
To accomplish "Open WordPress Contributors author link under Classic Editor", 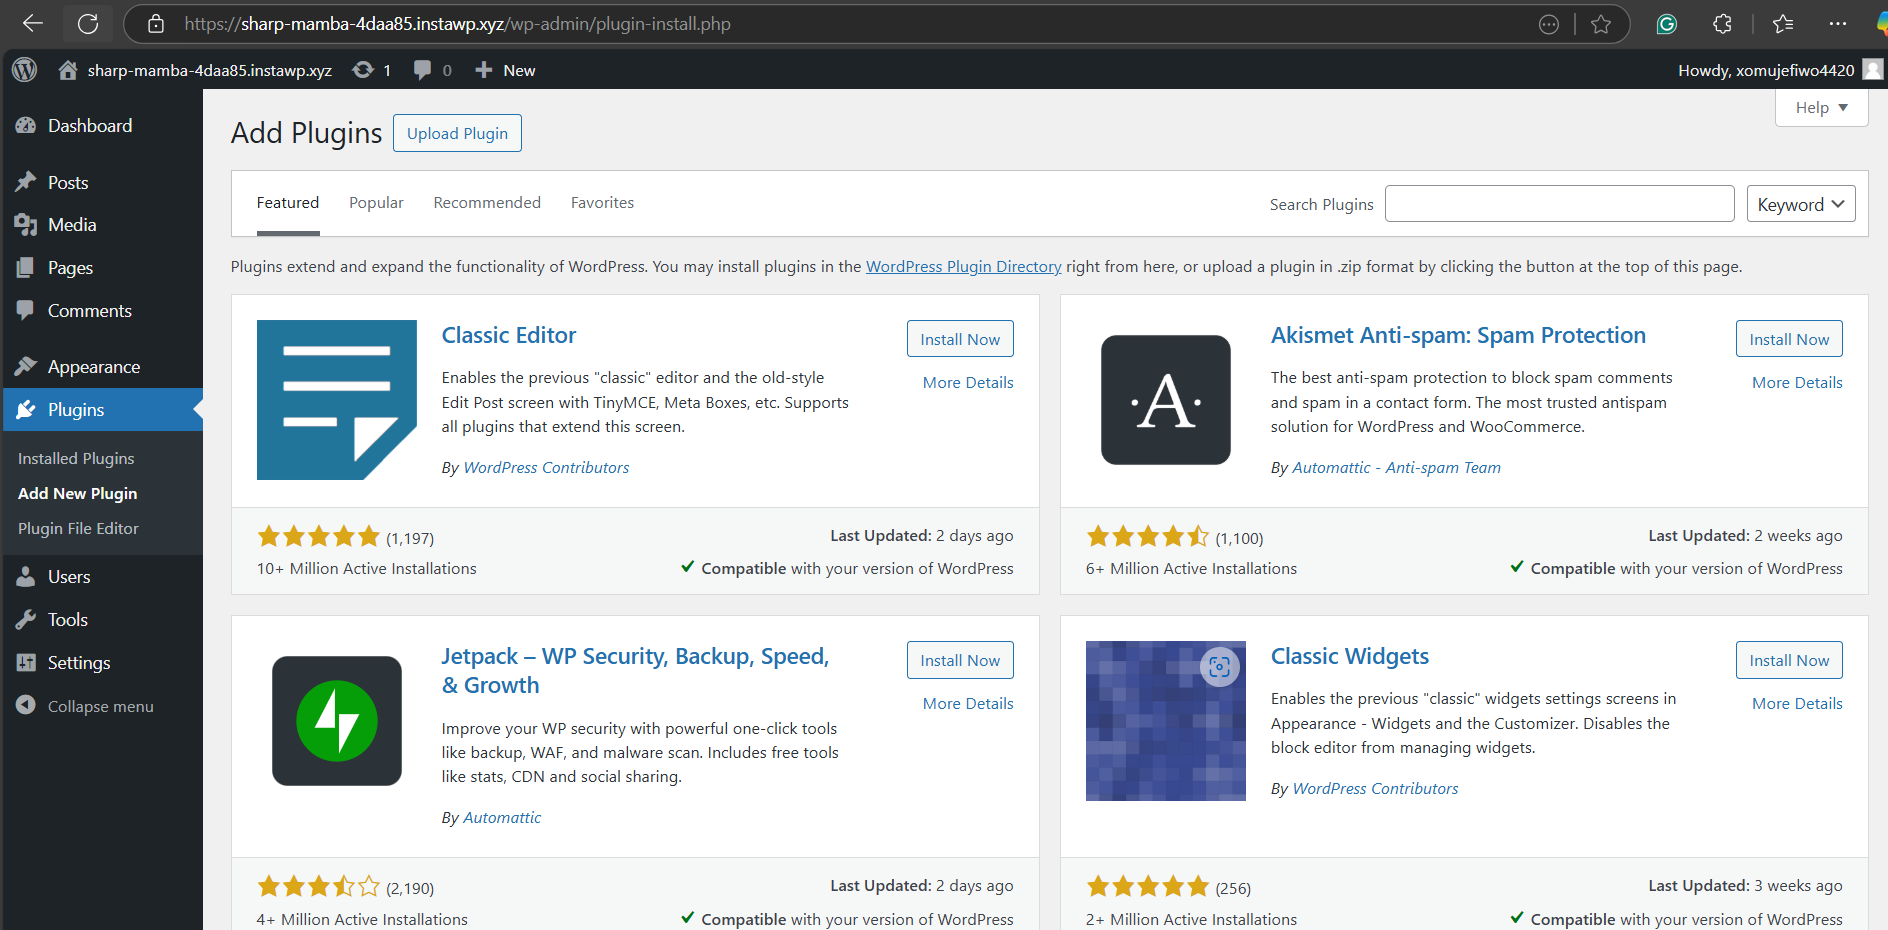I will tap(546, 468).
